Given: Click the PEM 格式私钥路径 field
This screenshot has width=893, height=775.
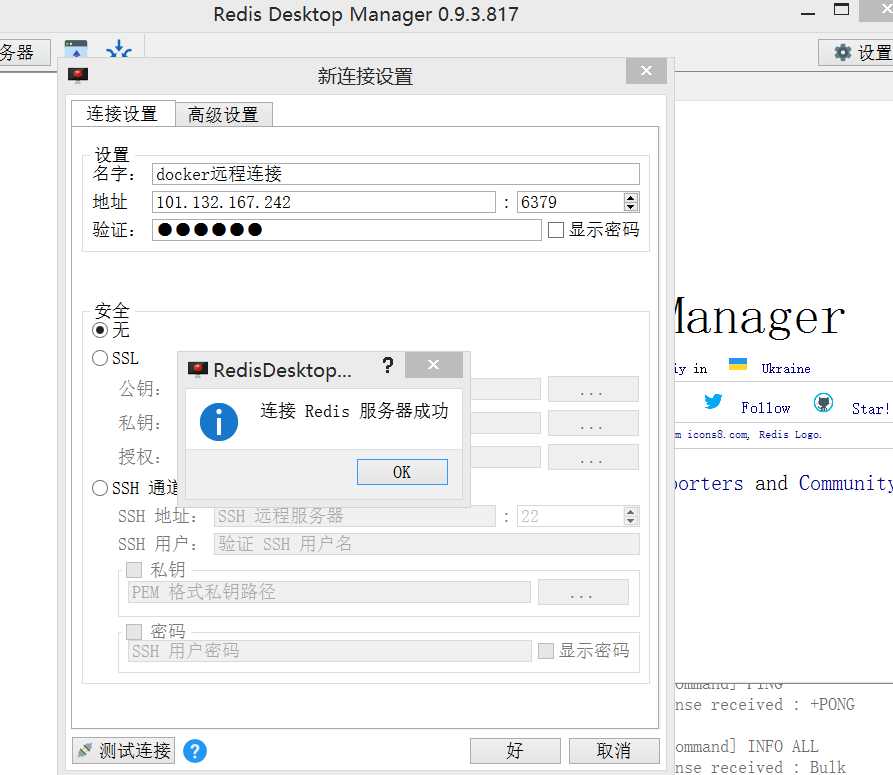Looking at the screenshot, I should coord(329,592).
